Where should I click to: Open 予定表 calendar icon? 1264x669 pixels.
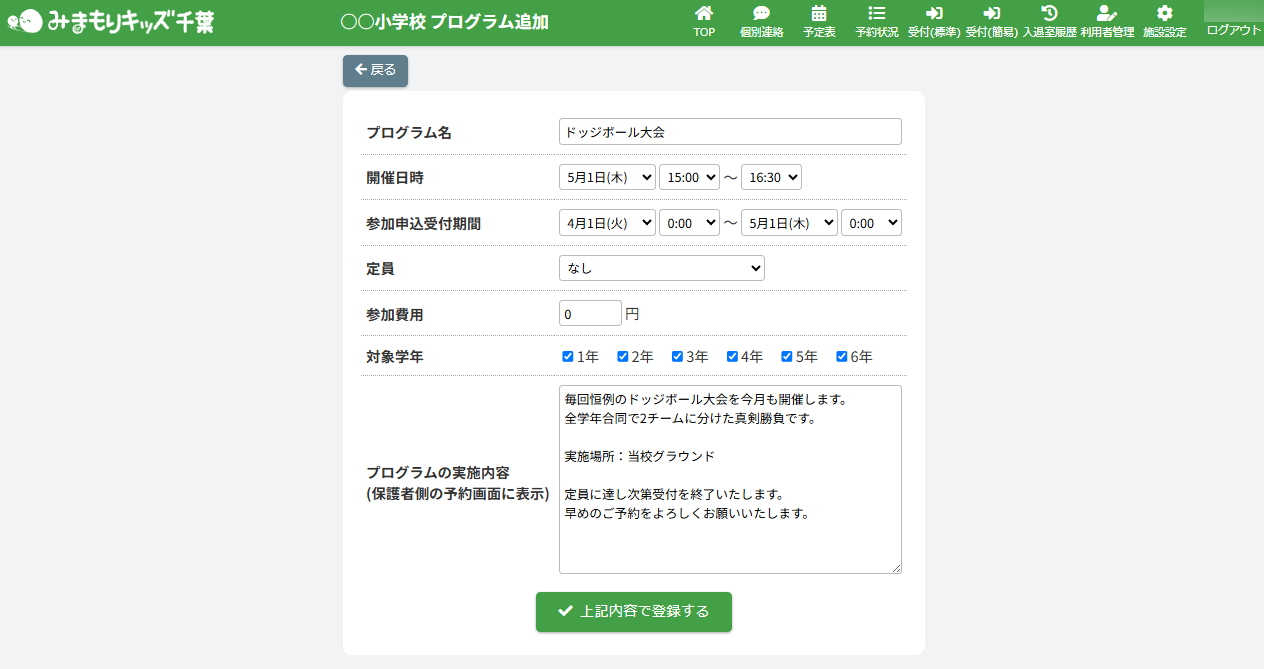tap(819, 14)
